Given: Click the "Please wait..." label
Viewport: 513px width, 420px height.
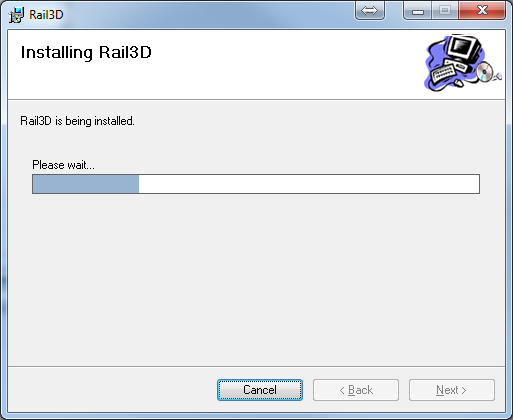Looking at the screenshot, I should pos(63,165).
